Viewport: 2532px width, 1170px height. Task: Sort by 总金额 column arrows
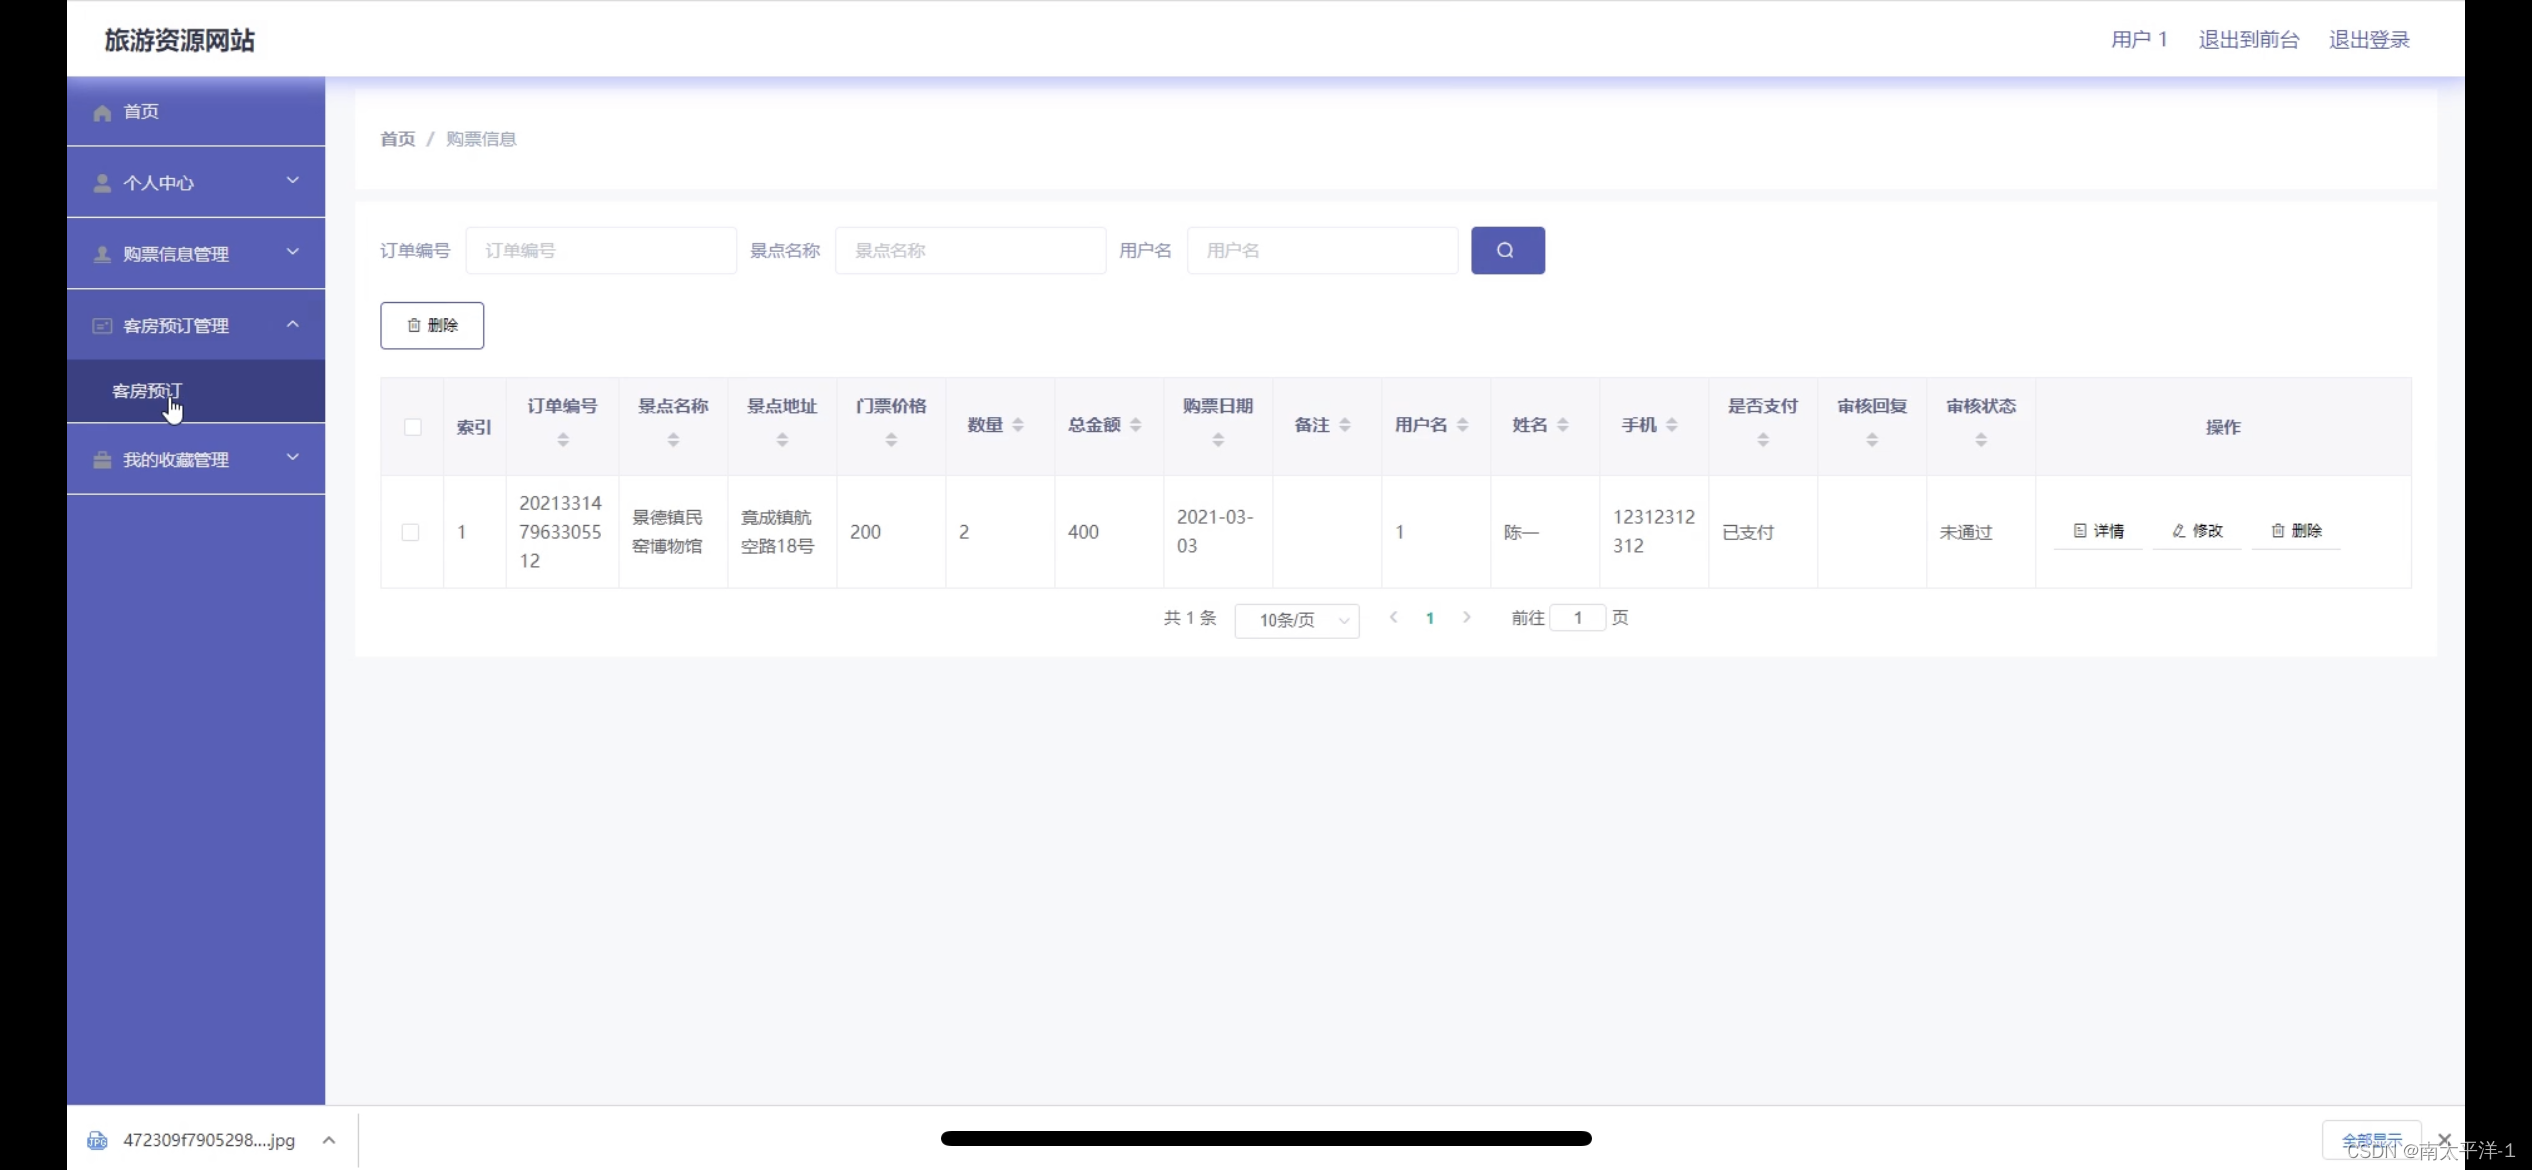tap(1136, 425)
